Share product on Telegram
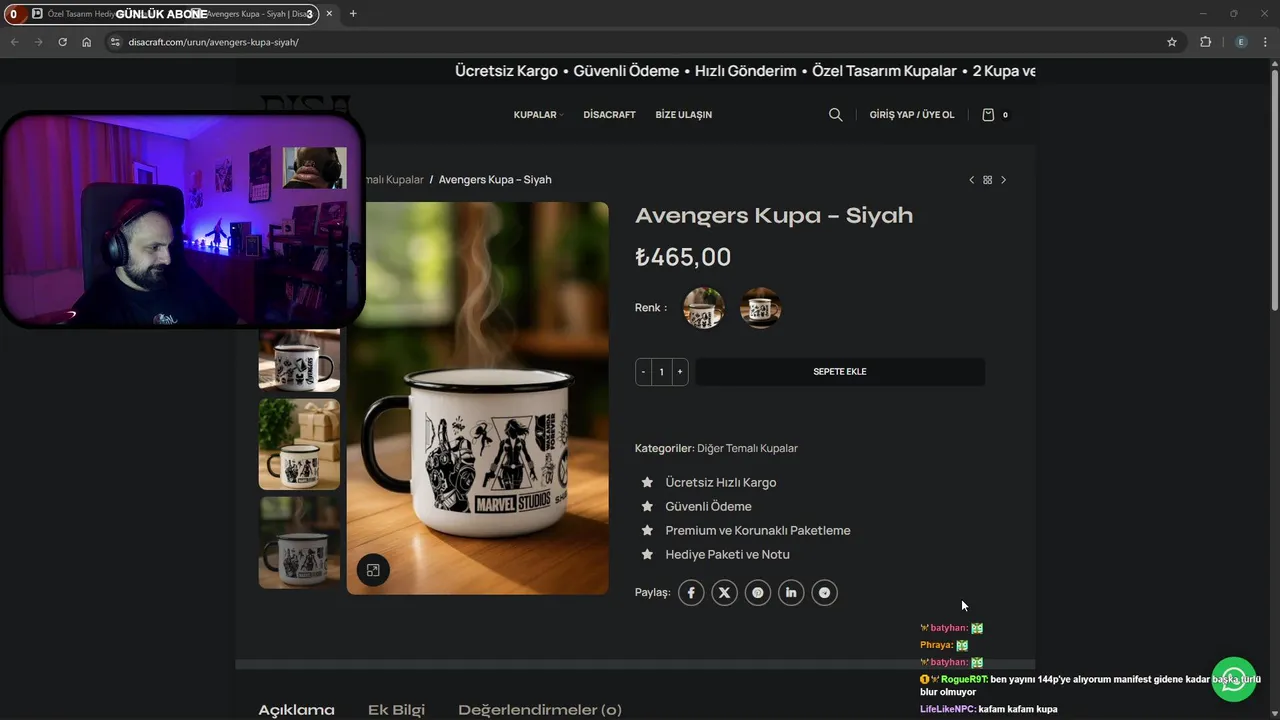 (x=824, y=593)
